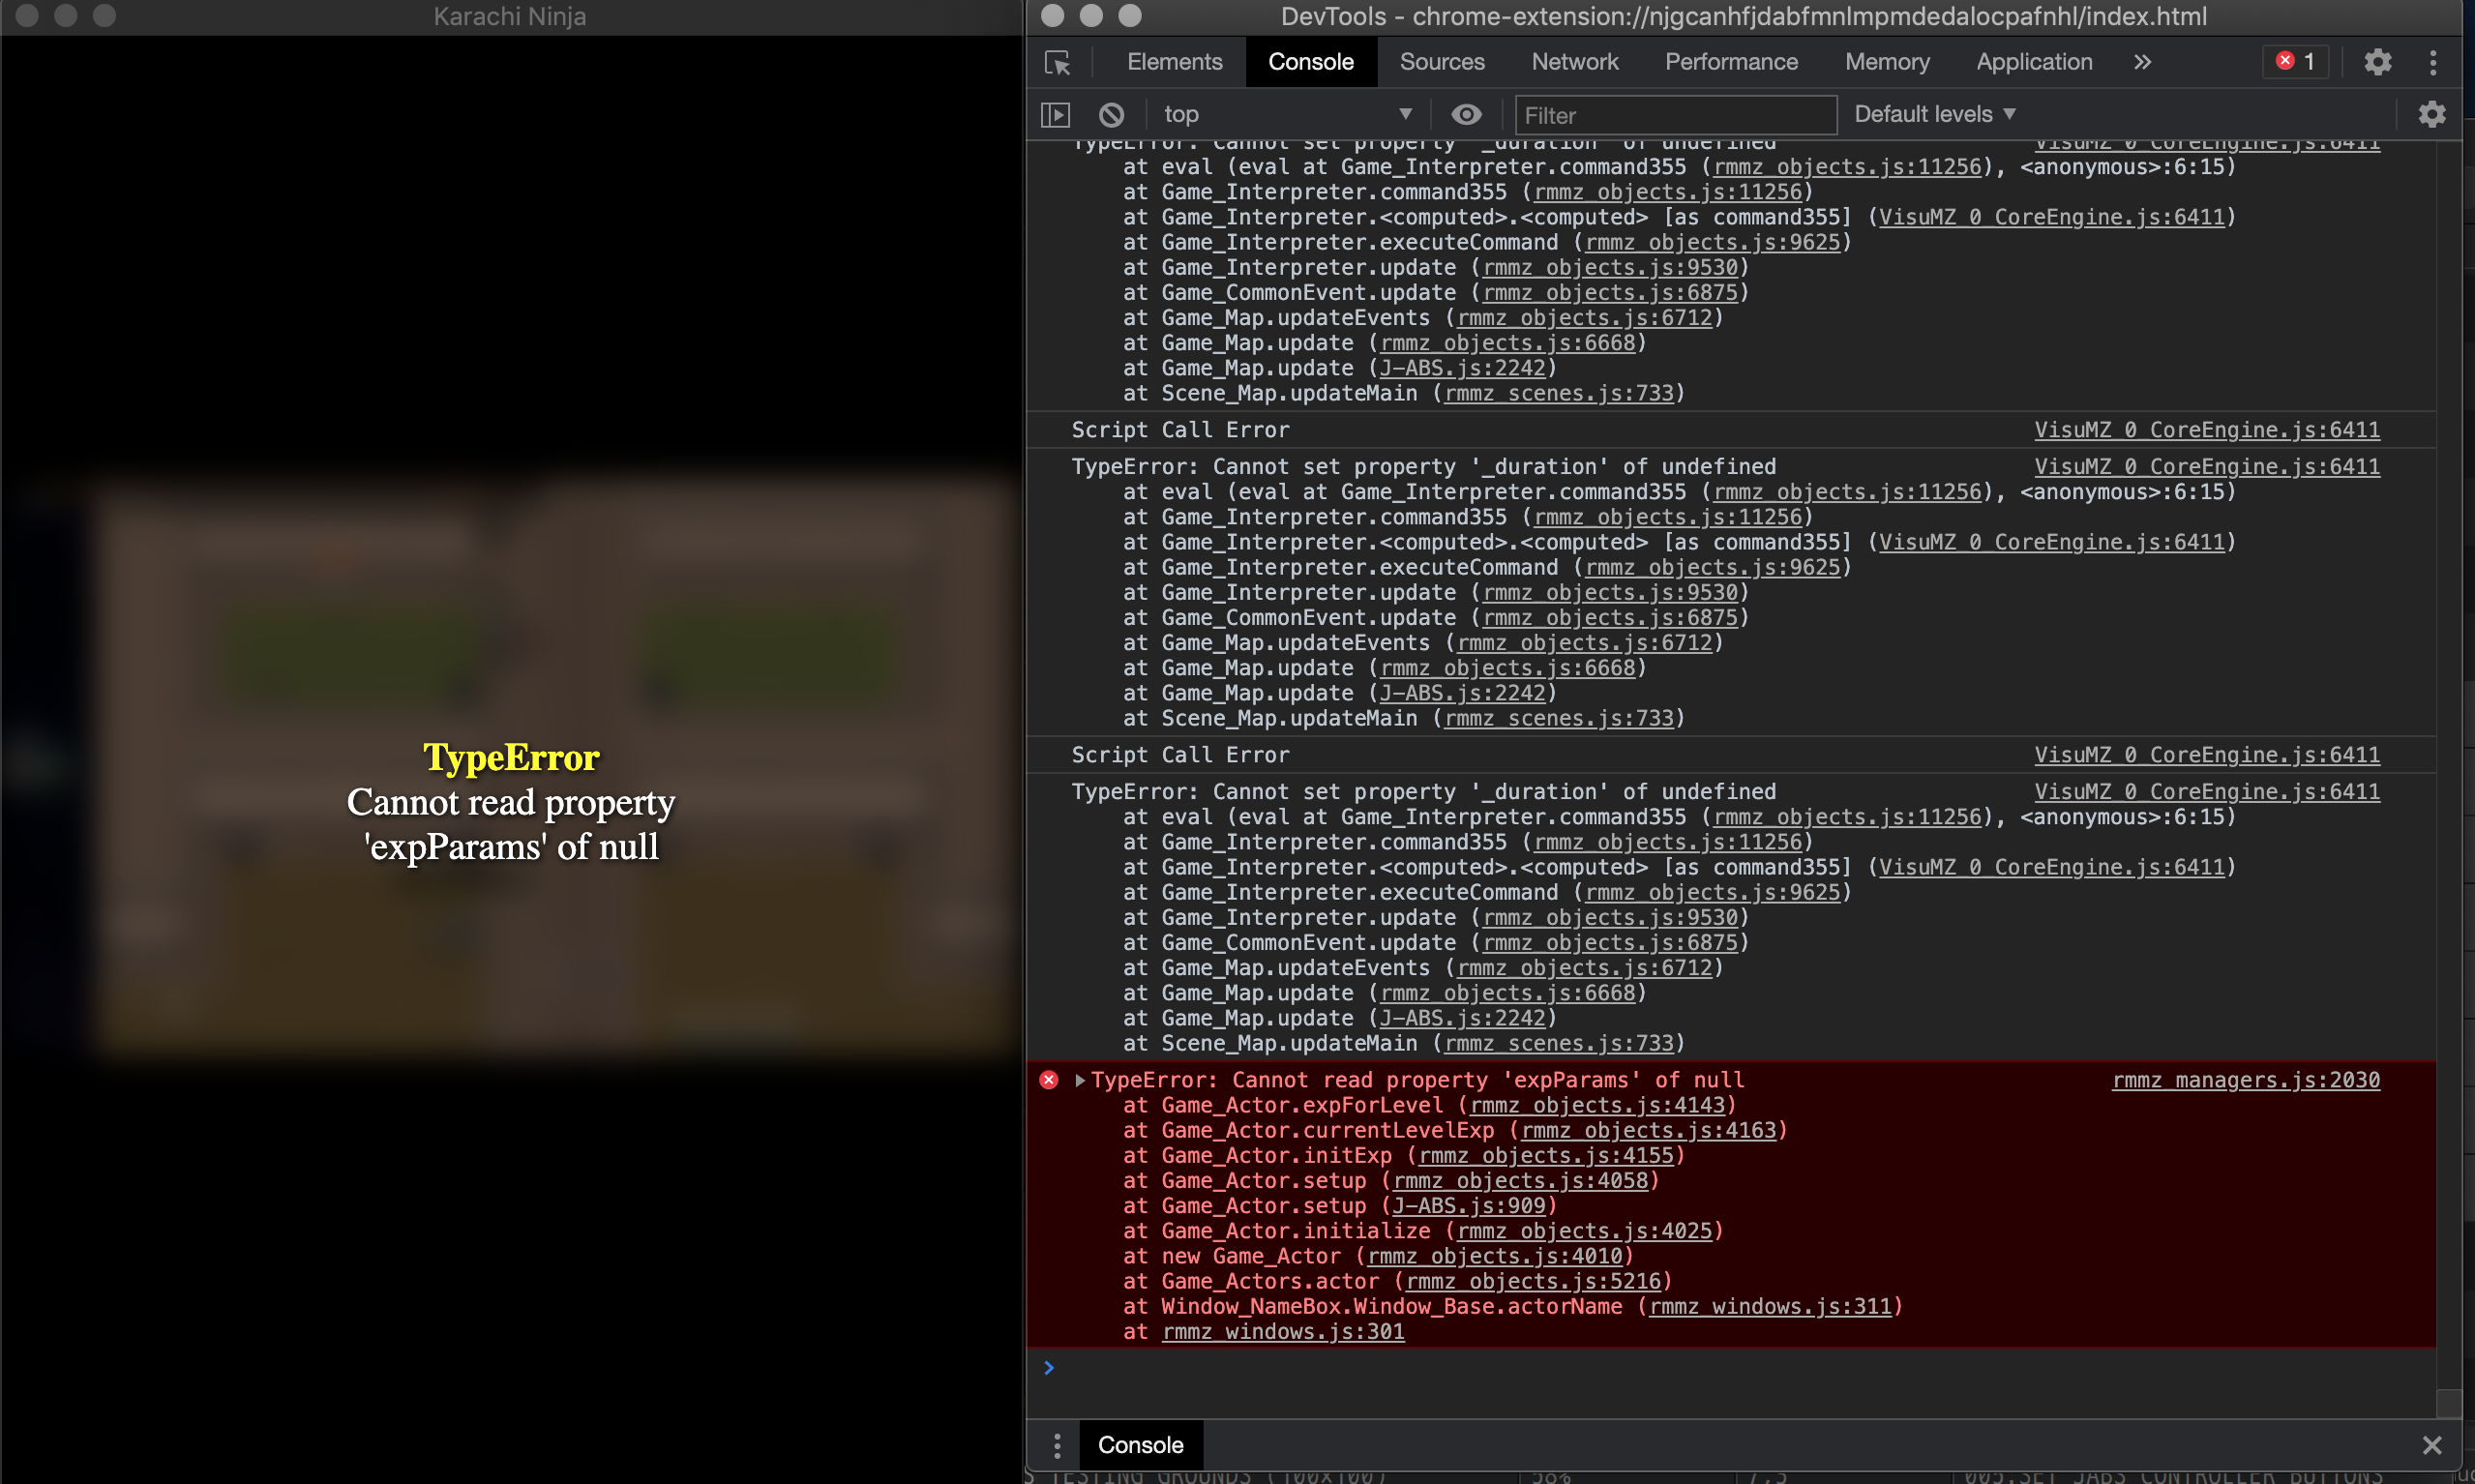This screenshot has height=1484, width=2475.
Task: Click the red error count badge
Action: pos(2295,62)
